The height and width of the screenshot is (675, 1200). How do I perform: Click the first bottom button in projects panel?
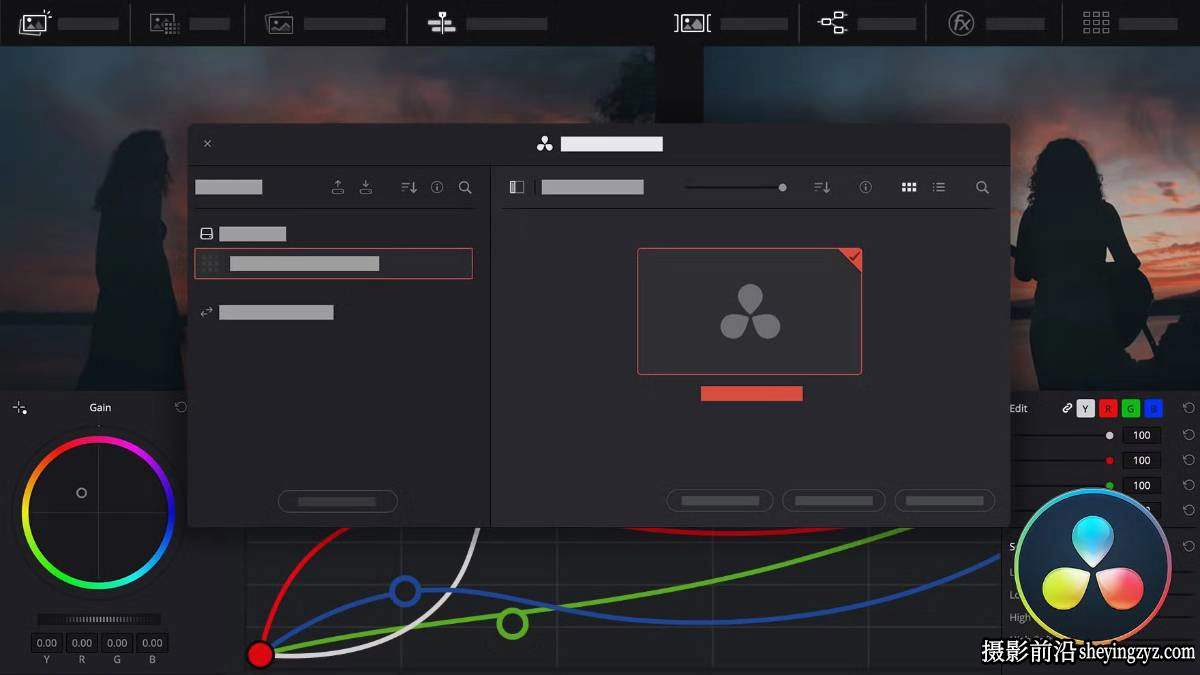(x=720, y=501)
